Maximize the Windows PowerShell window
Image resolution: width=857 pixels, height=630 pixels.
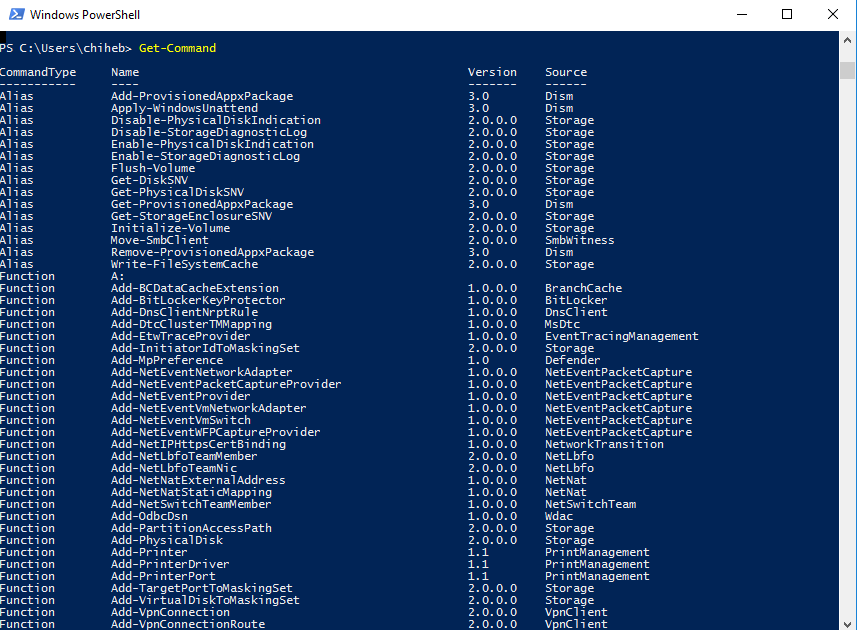pyautogui.click(x=787, y=14)
